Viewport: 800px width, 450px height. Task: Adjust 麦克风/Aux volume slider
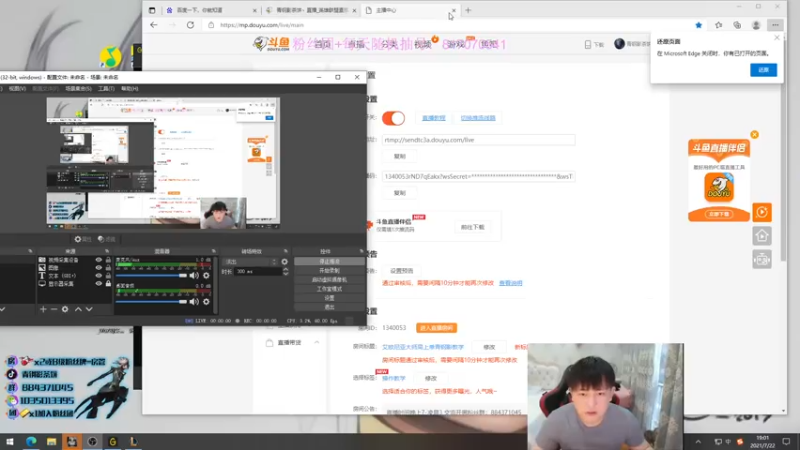[x=151, y=276]
